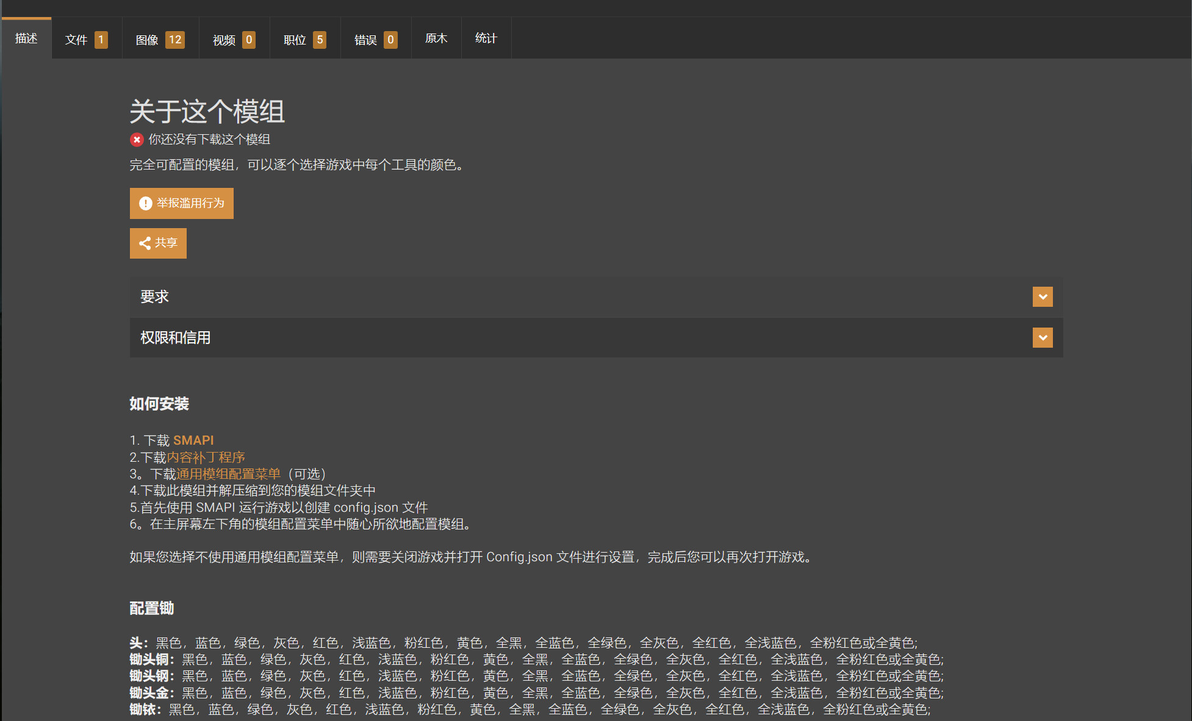Switch to the 原木 tab
This screenshot has height=721, width=1192.
click(436, 38)
